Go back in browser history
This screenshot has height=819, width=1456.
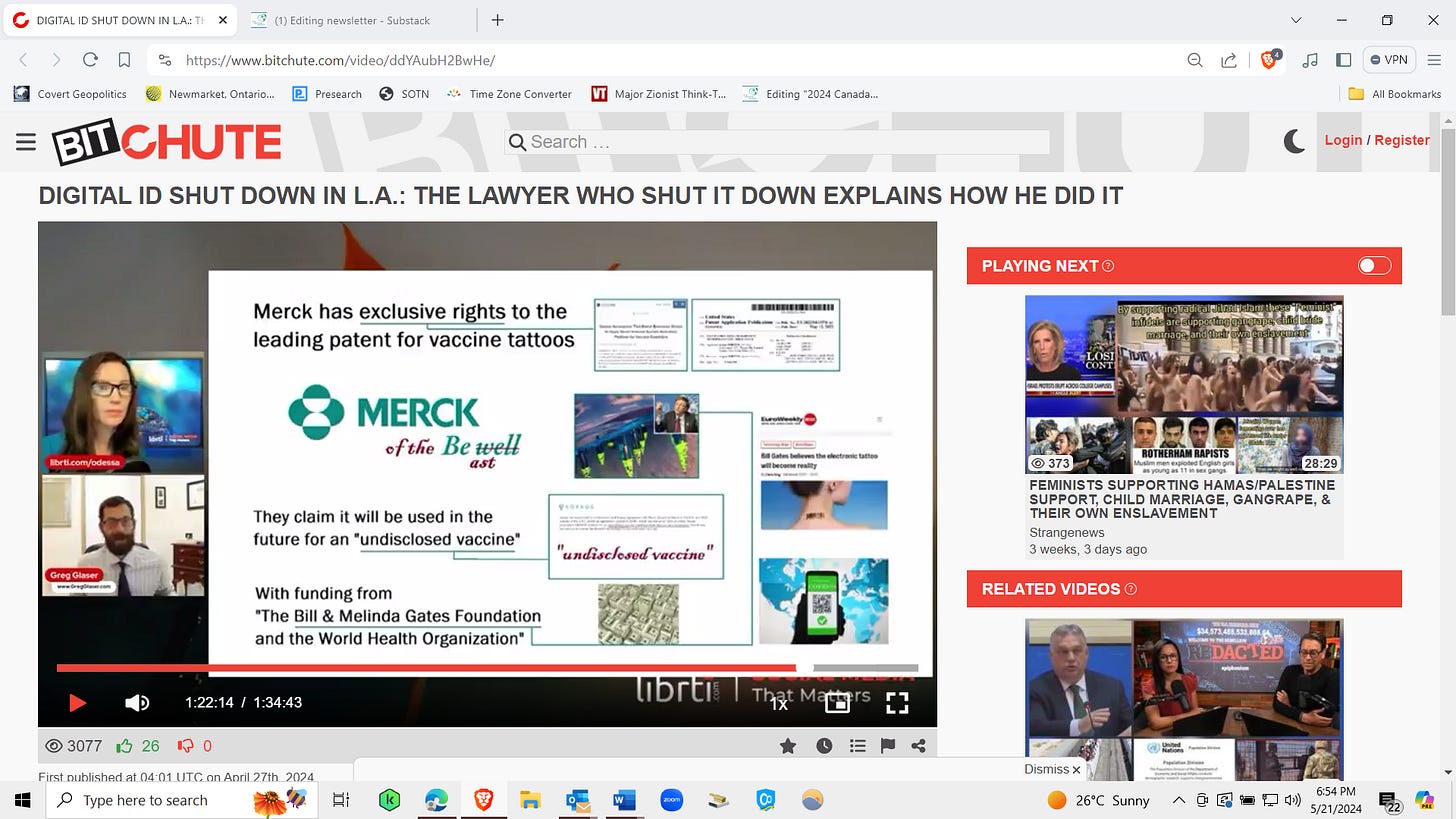tap(24, 60)
